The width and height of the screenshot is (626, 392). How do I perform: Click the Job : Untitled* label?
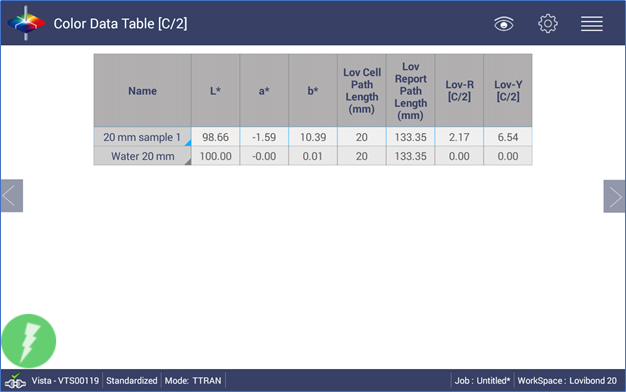482,381
